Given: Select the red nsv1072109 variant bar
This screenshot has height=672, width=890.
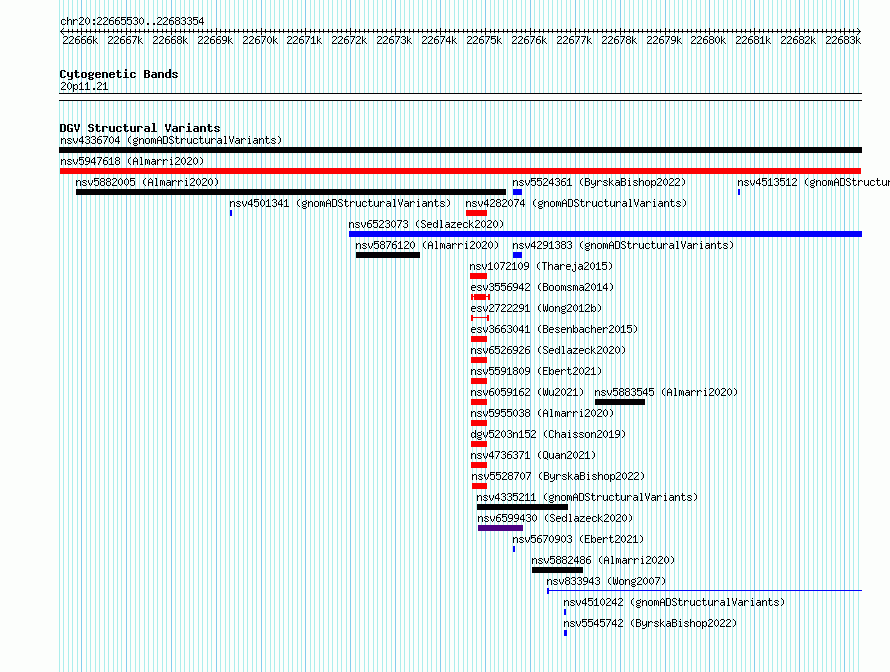Looking at the screenshot, I should pyautogui.click(x=478, y=276).
